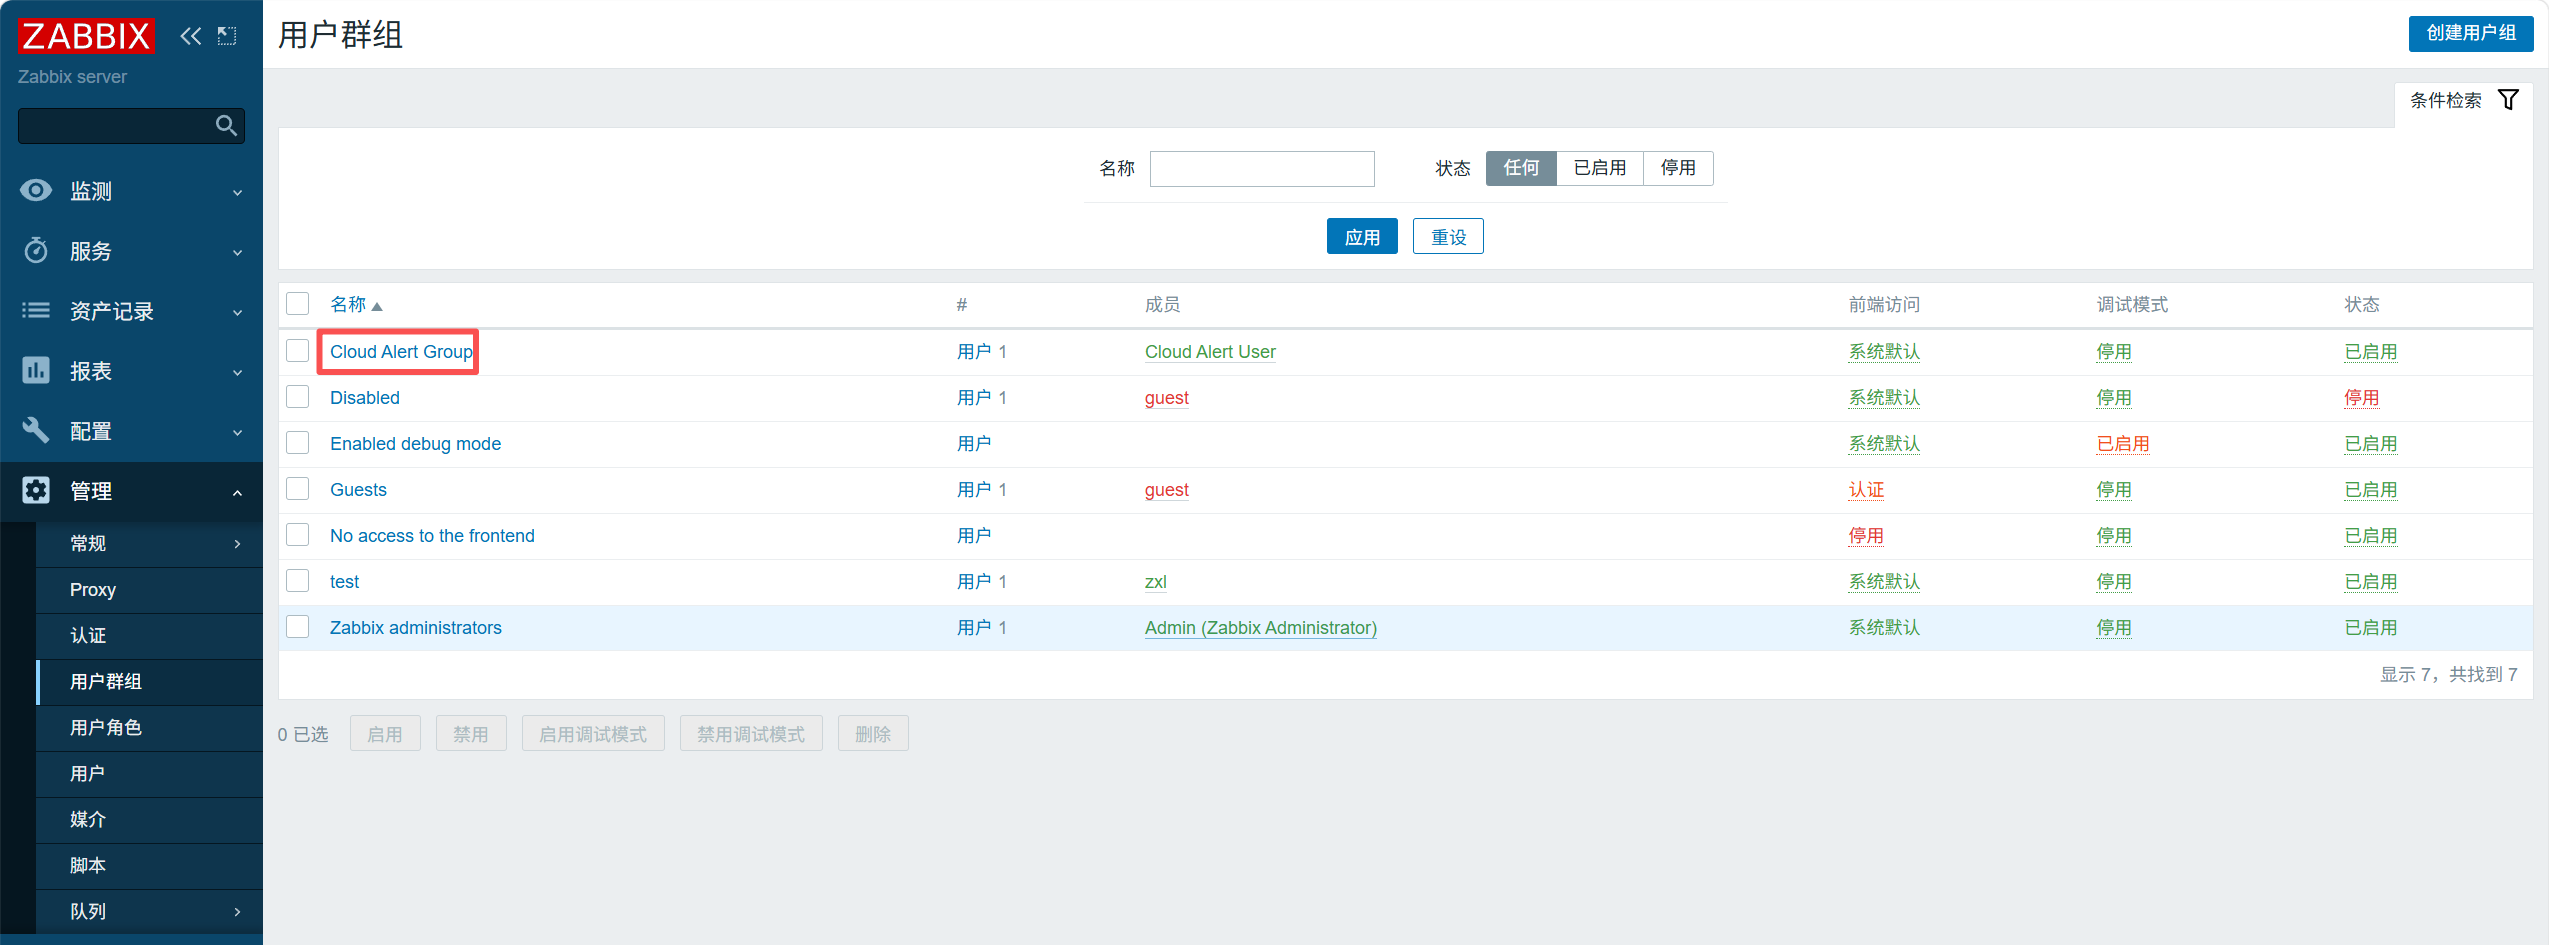Click 停用 frontend access for No access row

[x=1866, y=536]
